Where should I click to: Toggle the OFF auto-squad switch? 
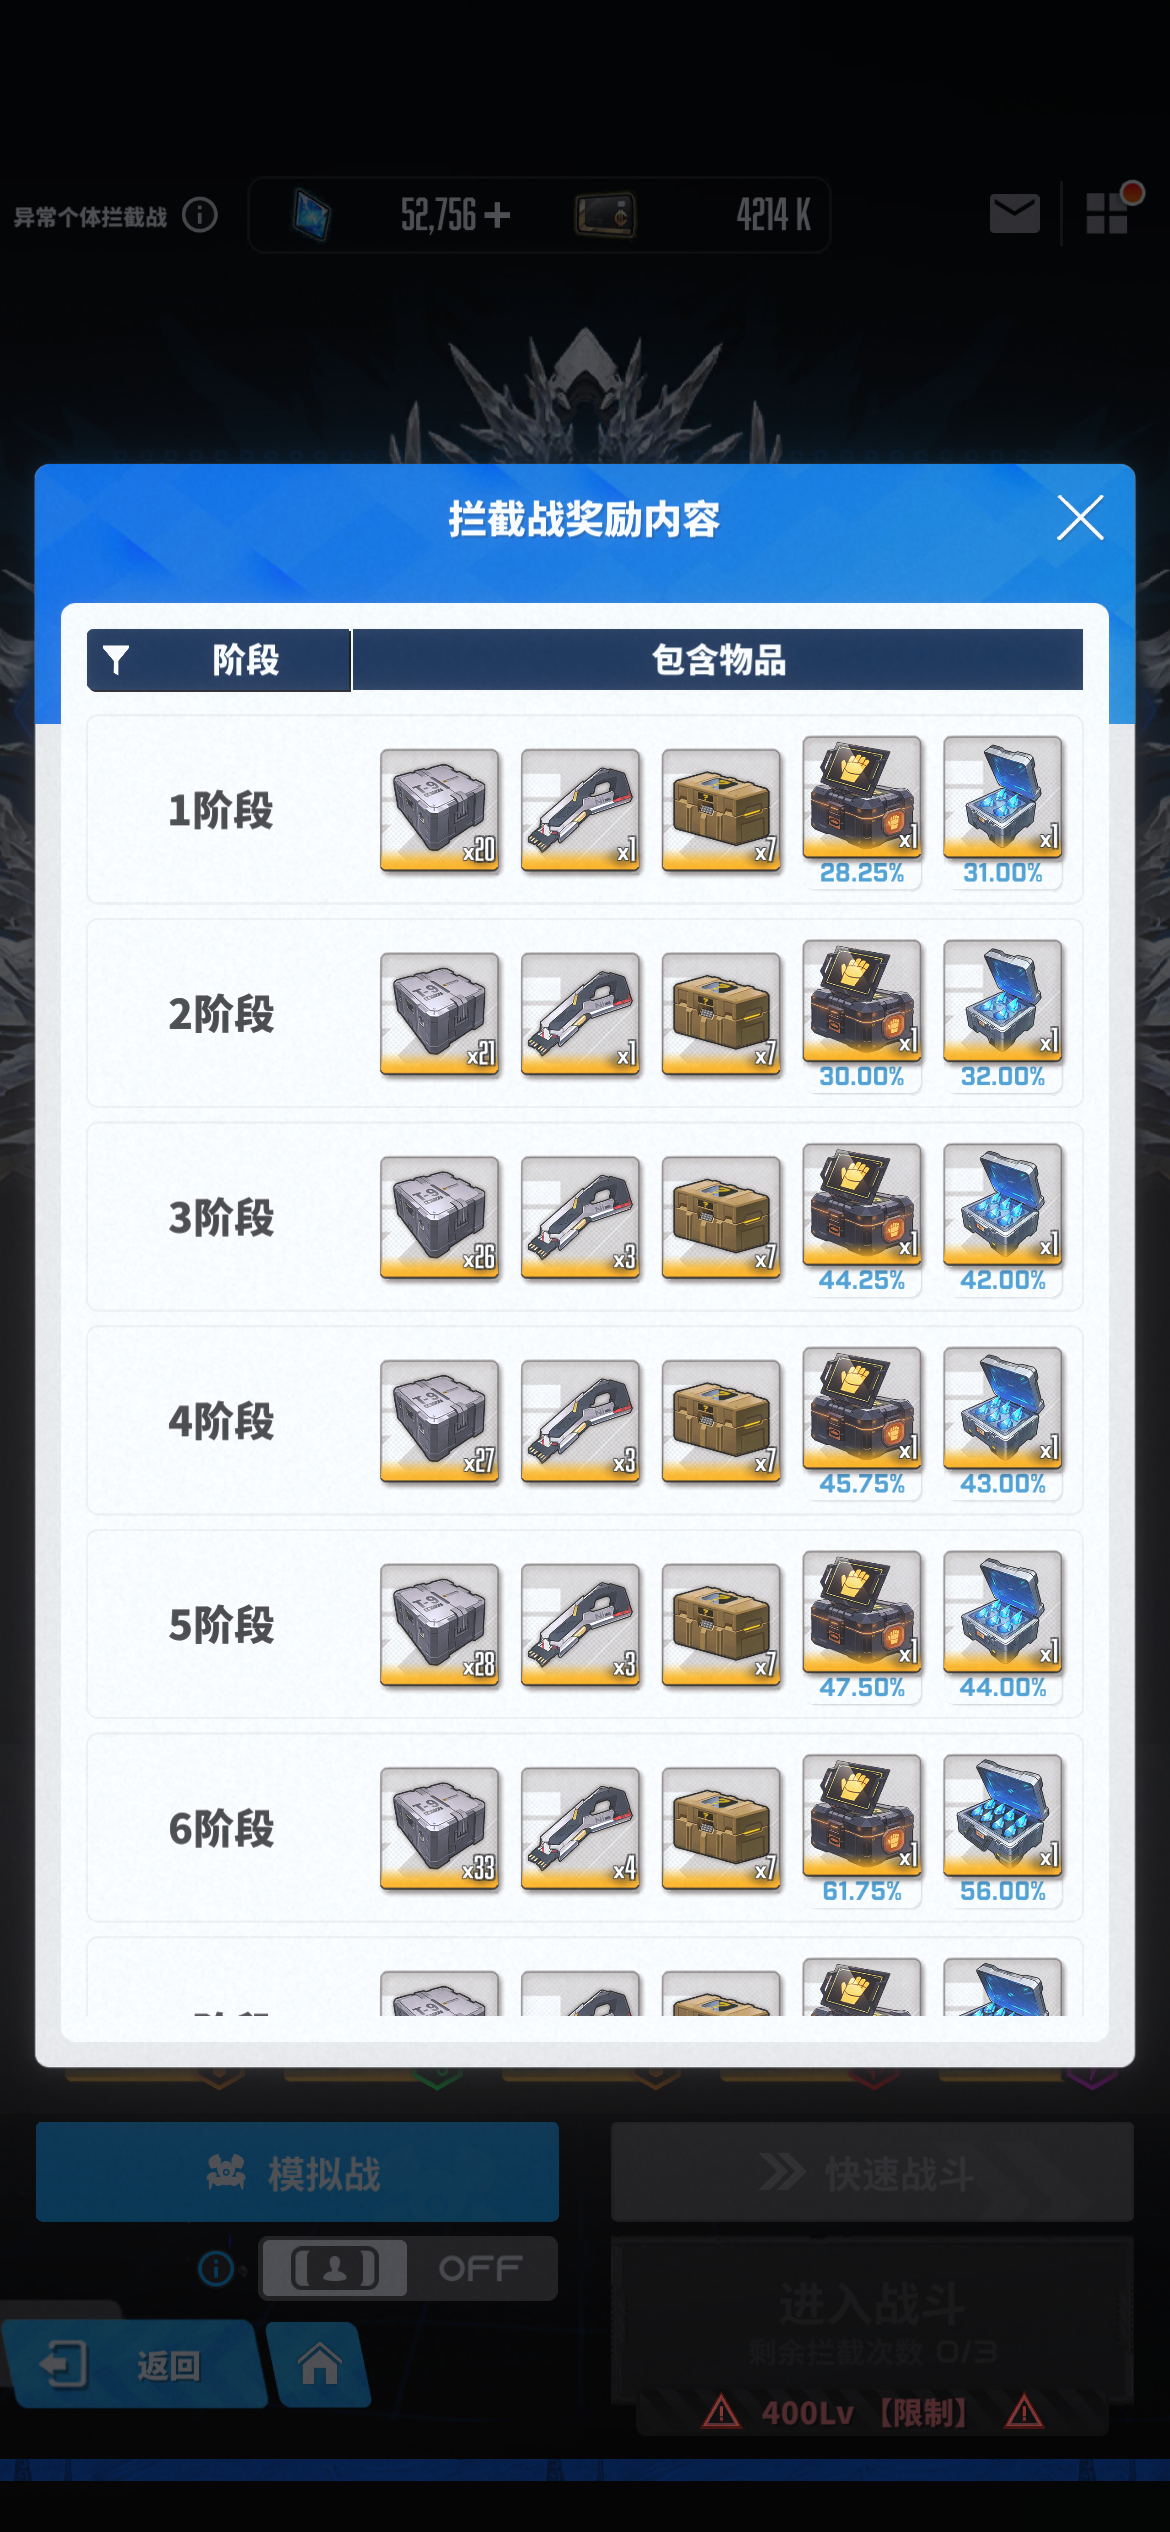click(x=408, y=2268)
